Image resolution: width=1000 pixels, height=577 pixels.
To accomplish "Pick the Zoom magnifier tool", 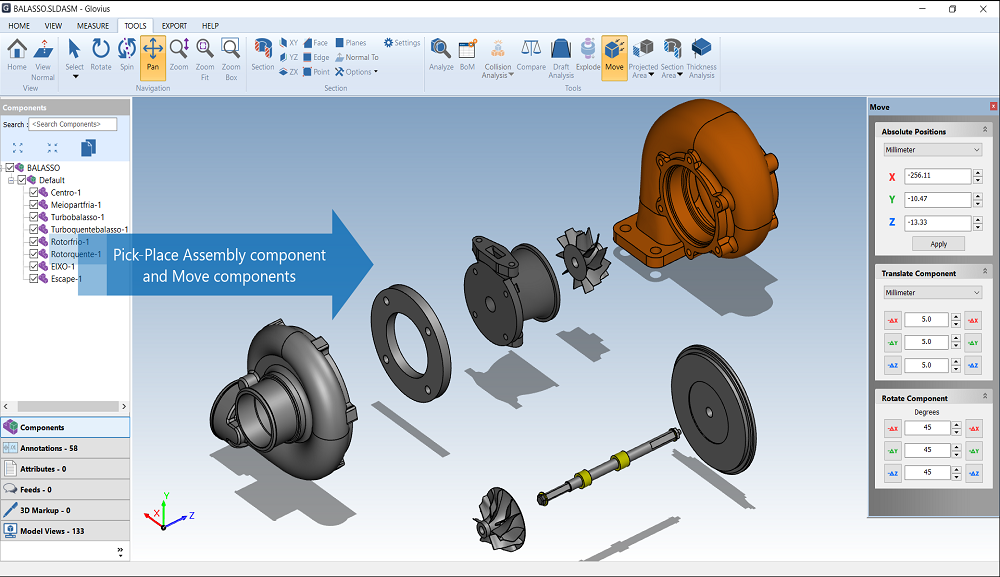I will coord(179,49).
